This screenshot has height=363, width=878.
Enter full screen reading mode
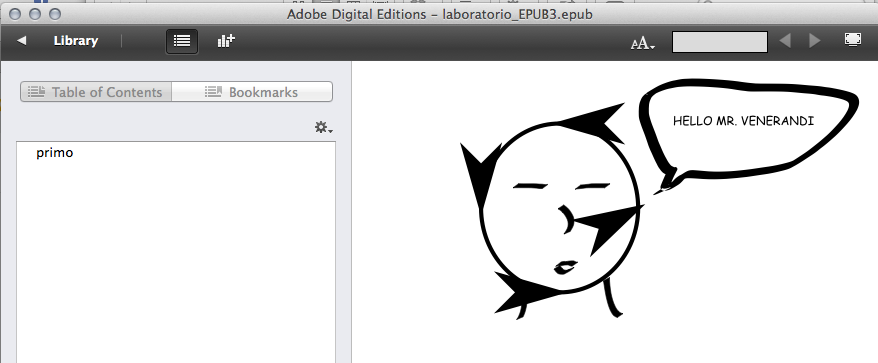[x=852, y=40]
